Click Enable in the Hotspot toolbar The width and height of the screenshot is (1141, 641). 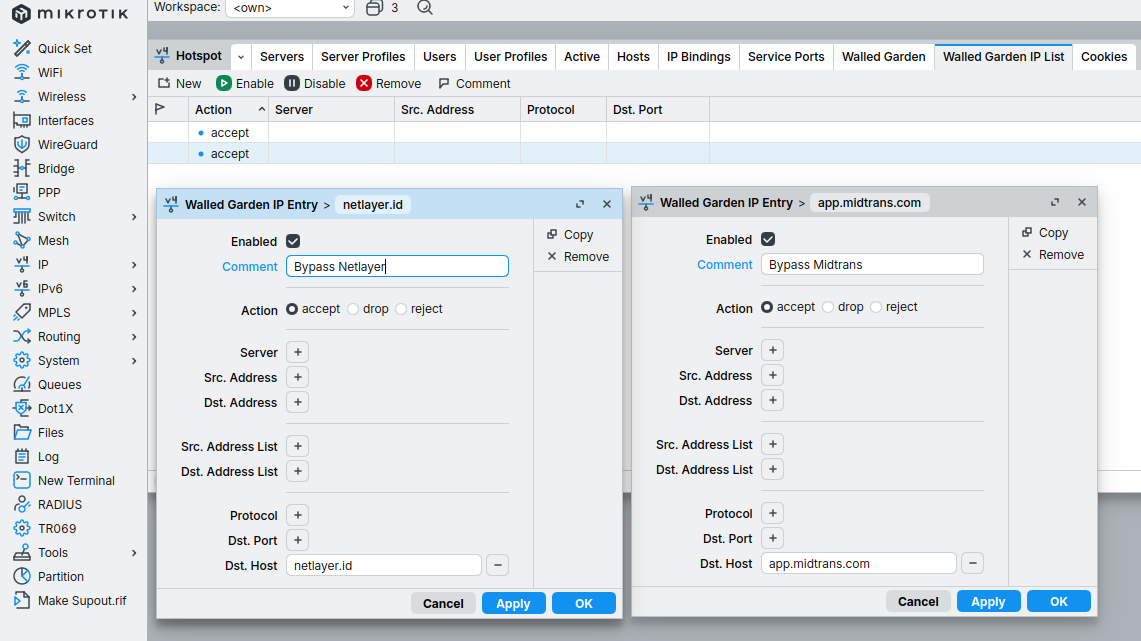coord(245,84)
